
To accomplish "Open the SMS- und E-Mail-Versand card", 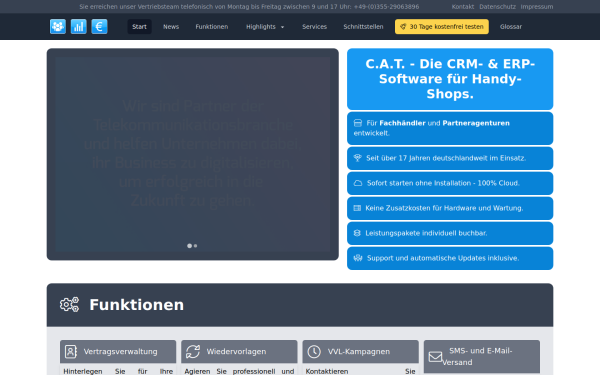I will (482, 357).
